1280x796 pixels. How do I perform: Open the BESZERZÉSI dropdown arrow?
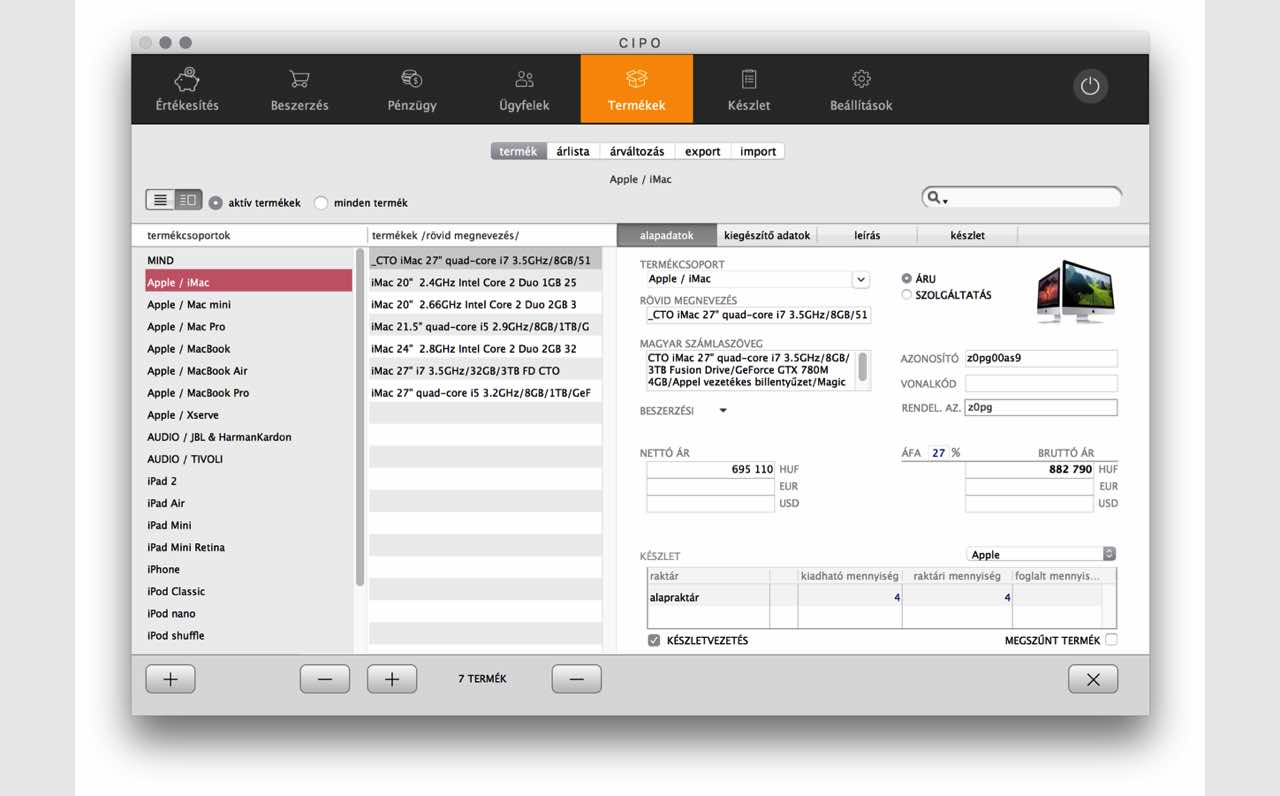[723, 411]
